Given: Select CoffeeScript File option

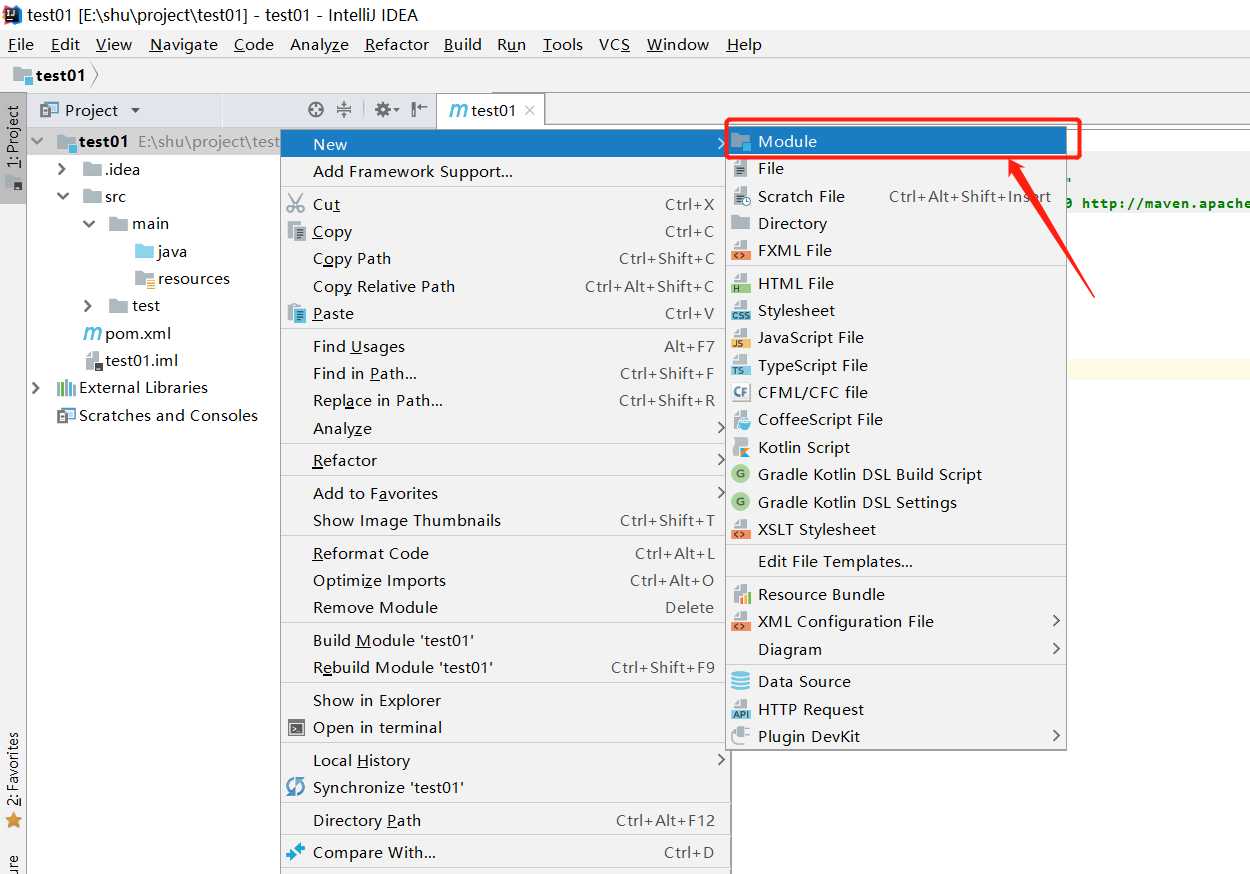Looking at the screenshot, I should click(x=896, y=419).
